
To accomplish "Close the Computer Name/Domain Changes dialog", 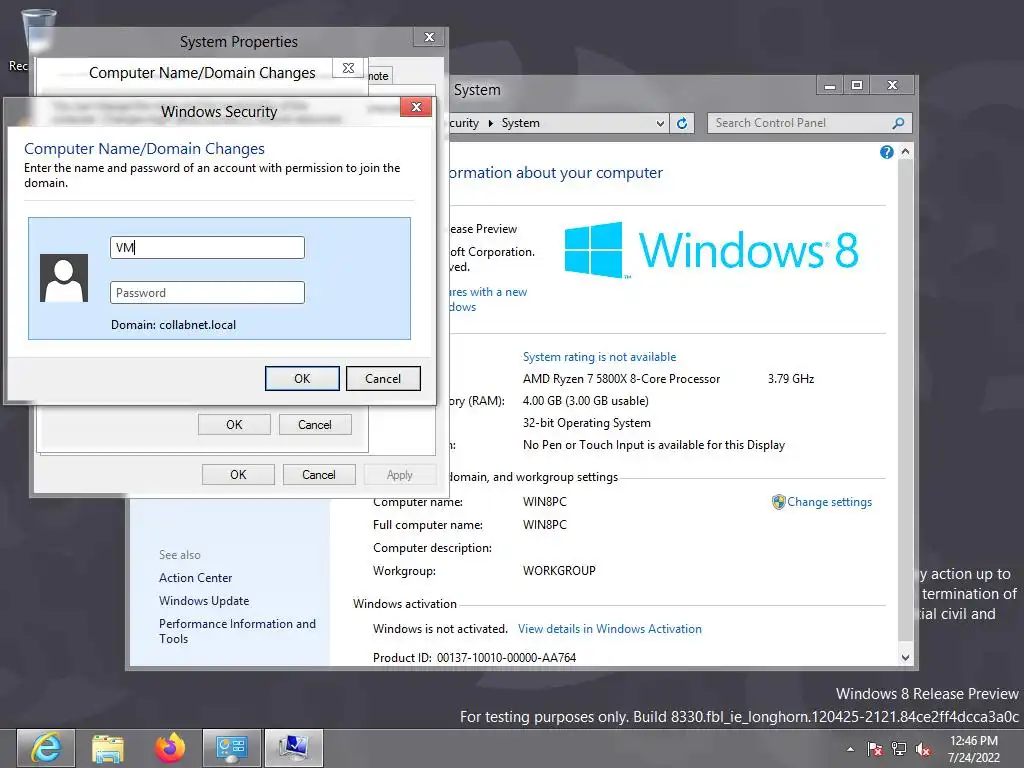I will 348,68.
